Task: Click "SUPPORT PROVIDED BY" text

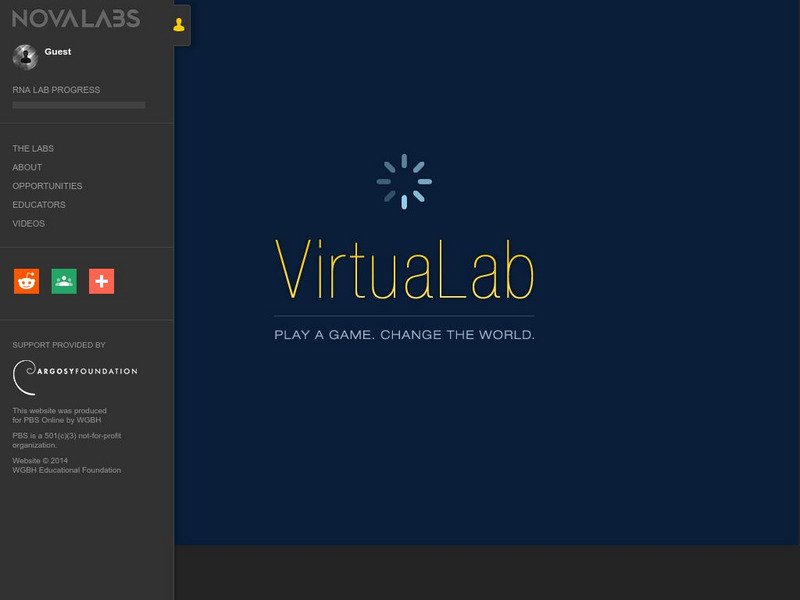Action: pyautogui.click(x=59, y=345)
